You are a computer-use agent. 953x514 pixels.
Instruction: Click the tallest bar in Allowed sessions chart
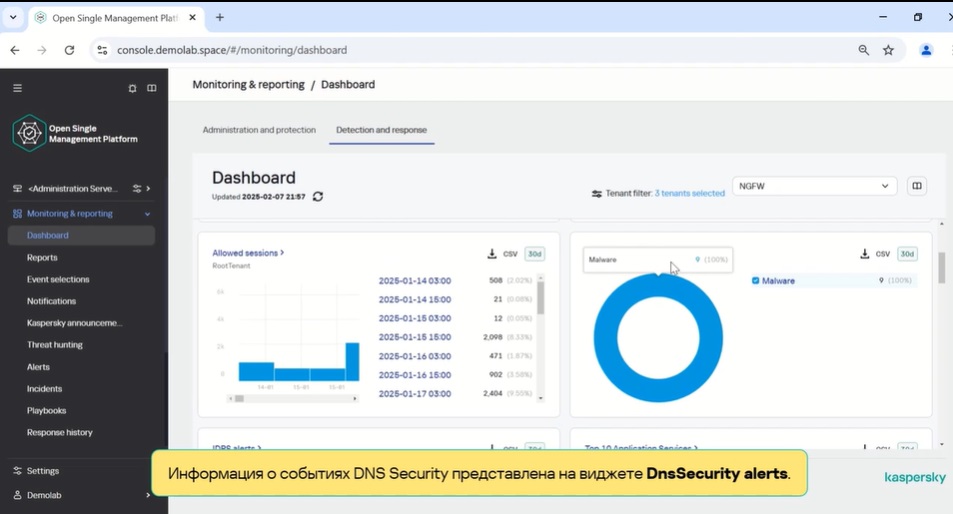tap(353, 362)
